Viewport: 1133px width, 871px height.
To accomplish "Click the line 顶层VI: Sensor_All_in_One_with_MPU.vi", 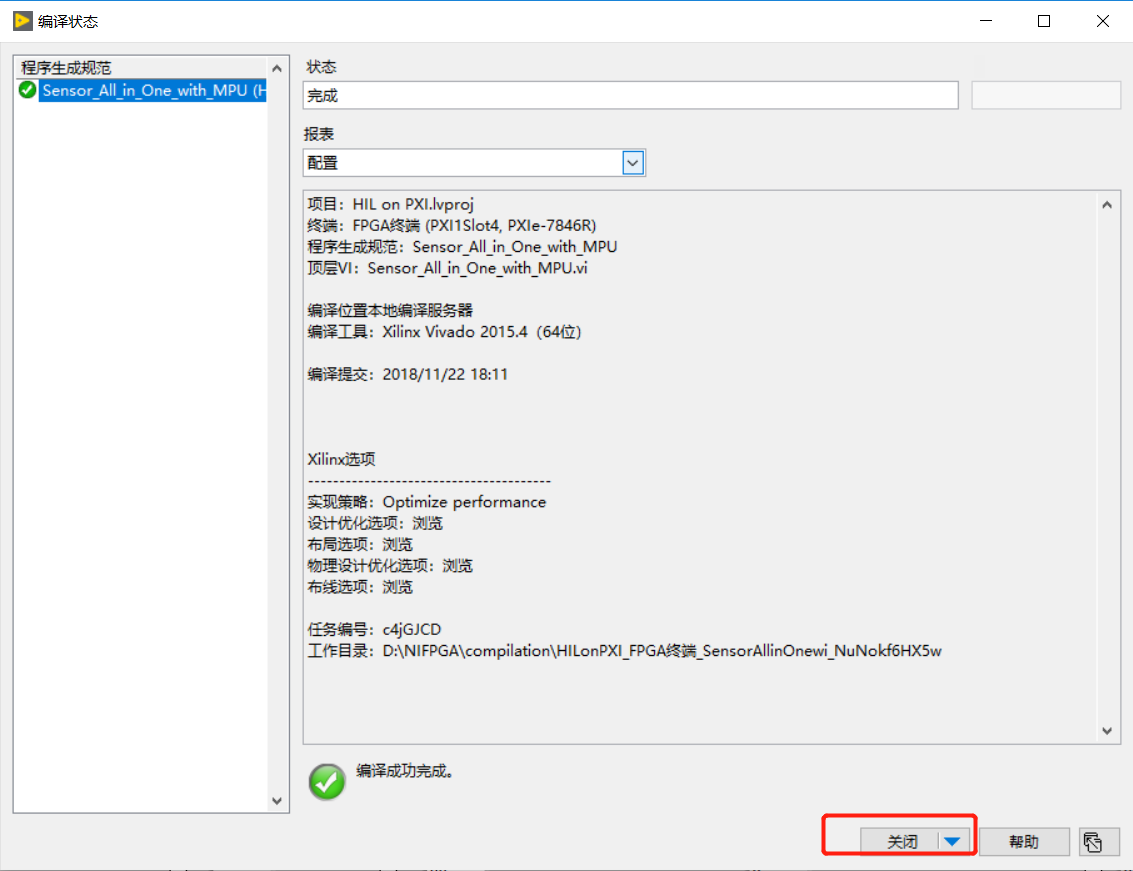I will [447, 268].
